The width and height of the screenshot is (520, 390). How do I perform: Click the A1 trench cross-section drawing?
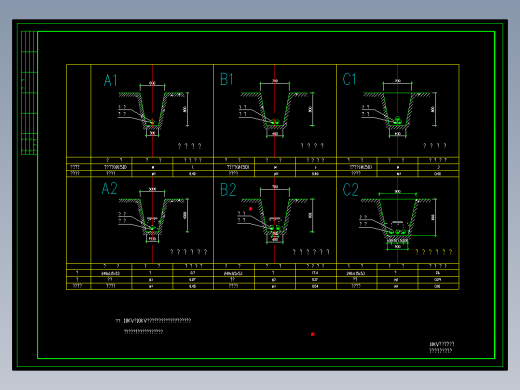click(152, 110)
